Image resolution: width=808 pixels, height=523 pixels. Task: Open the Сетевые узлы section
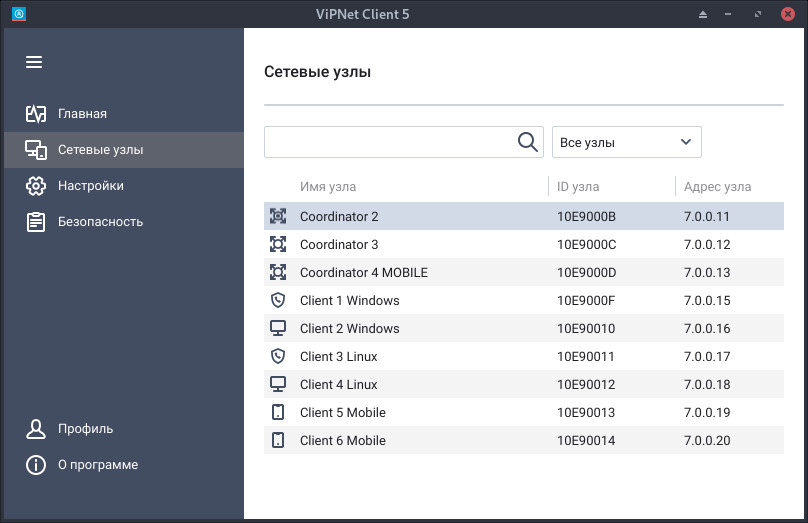click(124, 149)
